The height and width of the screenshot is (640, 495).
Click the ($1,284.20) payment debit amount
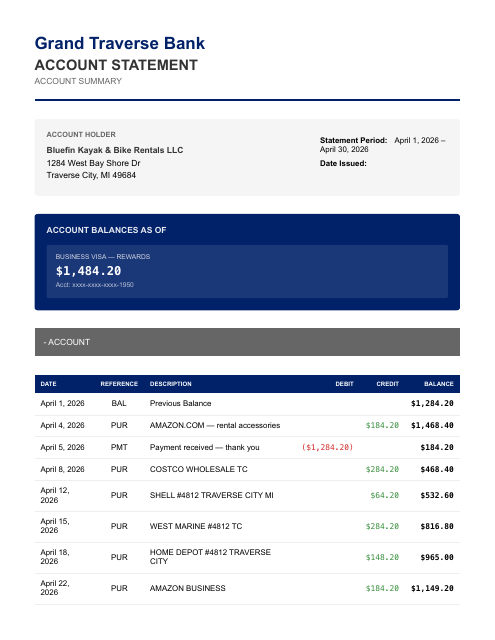point(327,447)
